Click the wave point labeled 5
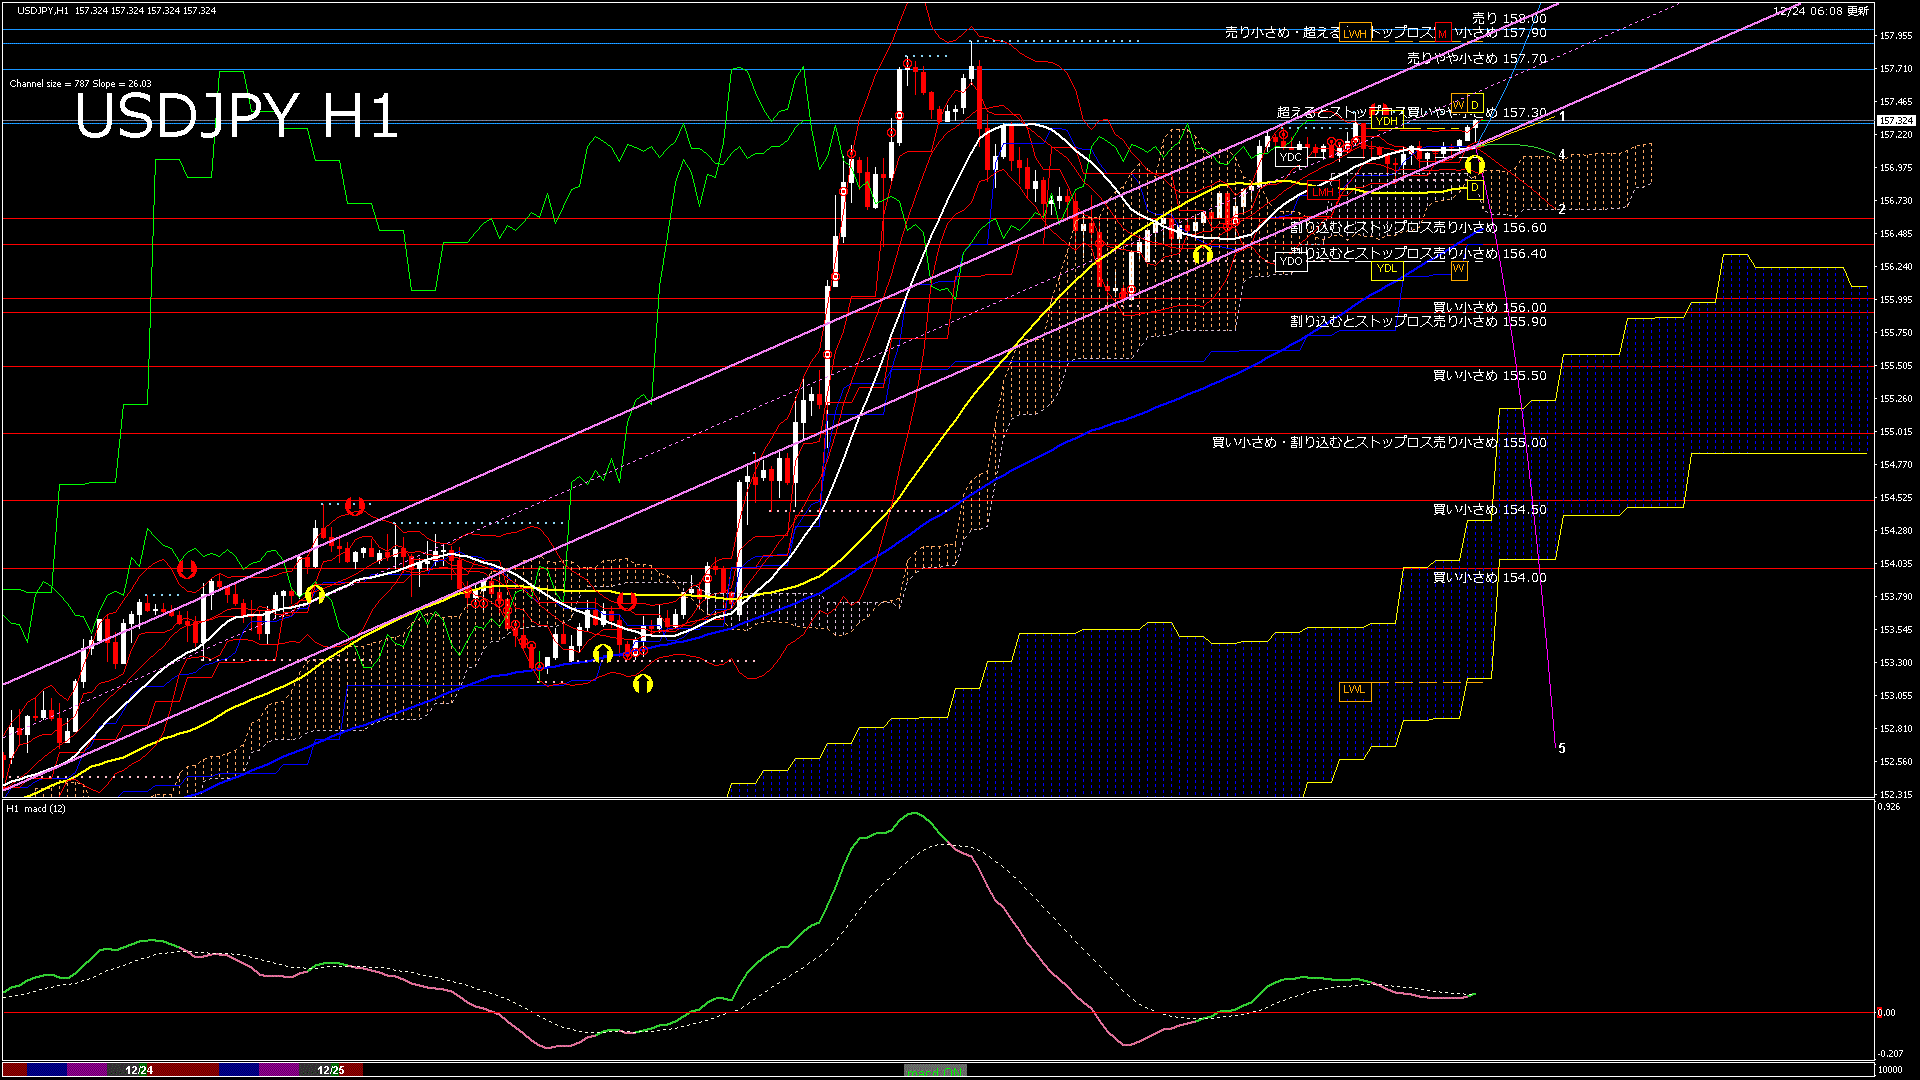1920x1080 pixels. pyautogui.click(x=1562, y=748)
